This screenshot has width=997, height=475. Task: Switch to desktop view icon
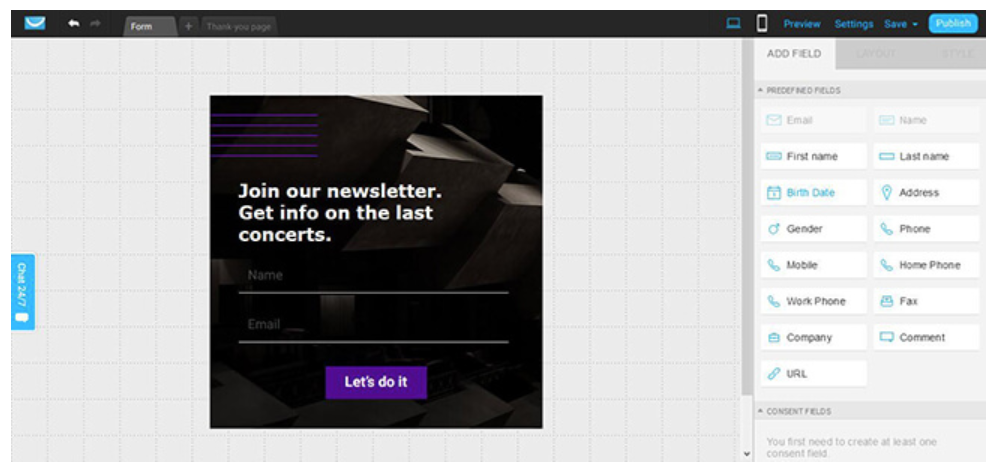click(734, 24)
